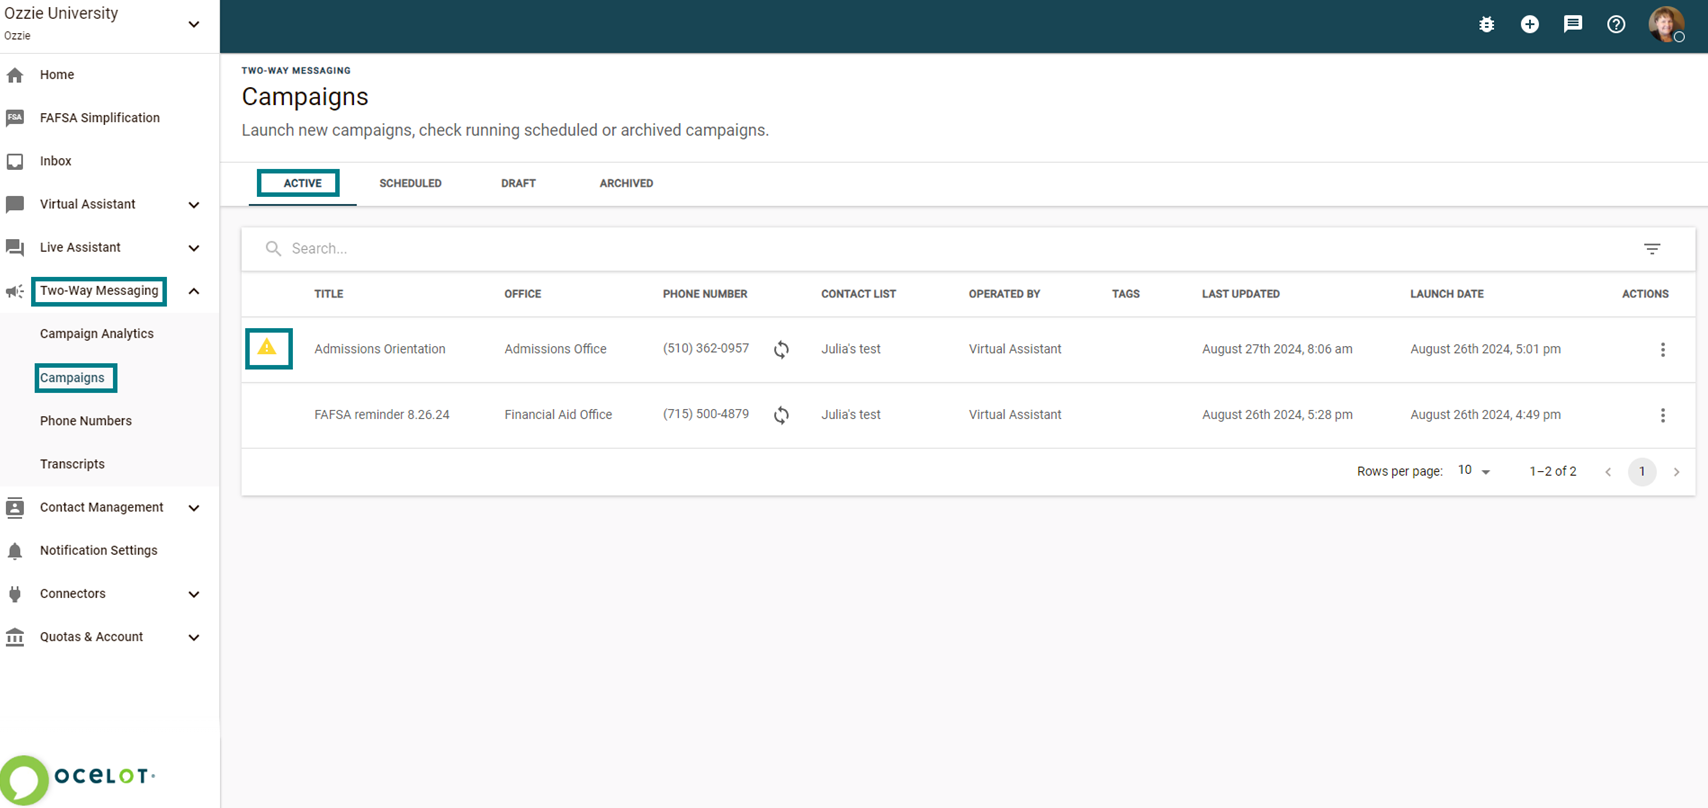
Task: Click the Notification Settings bell icon
Action: (15, 551)
